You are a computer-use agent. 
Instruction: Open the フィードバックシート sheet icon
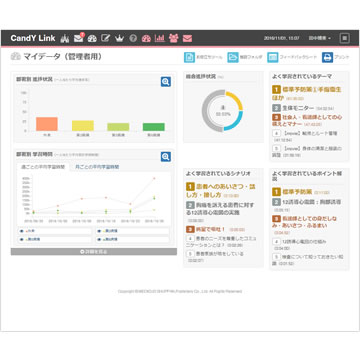tap(273, 57)
